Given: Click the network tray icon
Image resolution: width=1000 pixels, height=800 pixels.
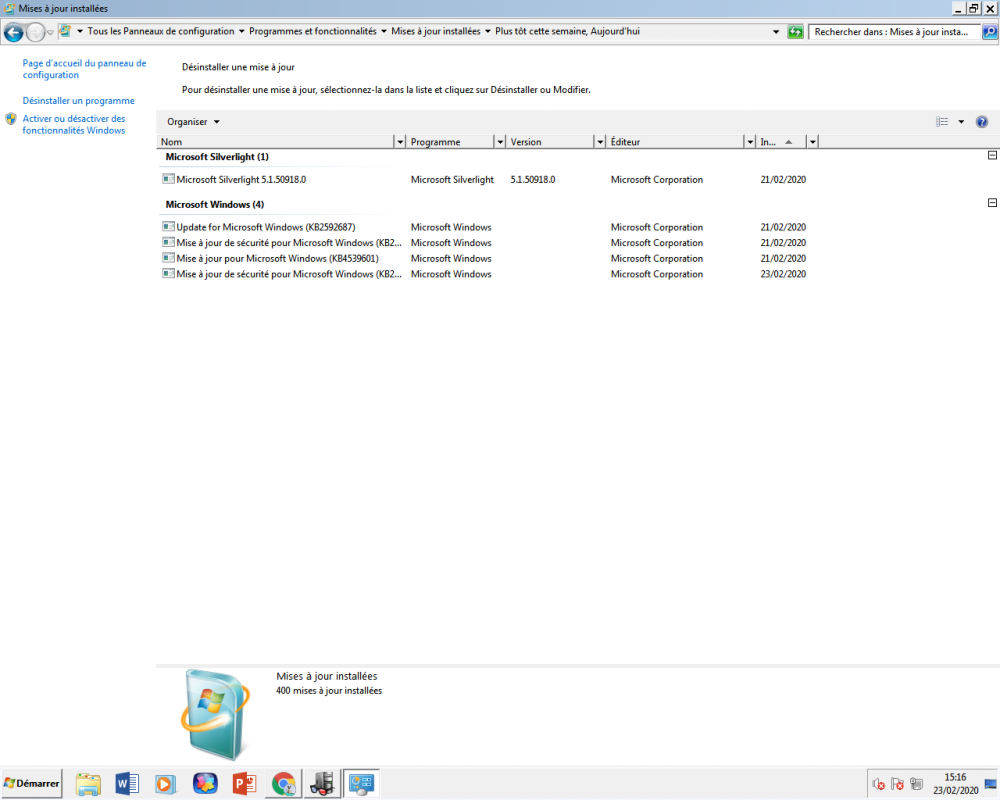Looking at the screenshot, I should coord(916,784).
